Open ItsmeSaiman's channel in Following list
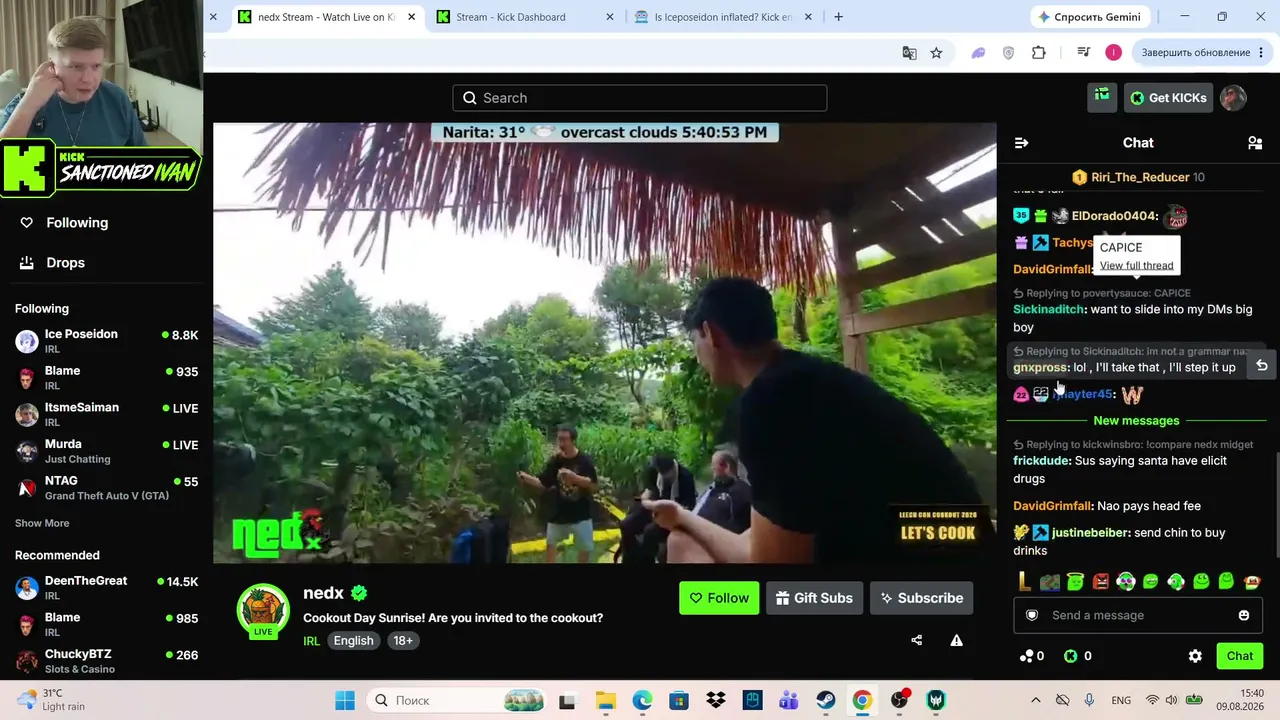Screen dimensions: 1280x720 107,414
